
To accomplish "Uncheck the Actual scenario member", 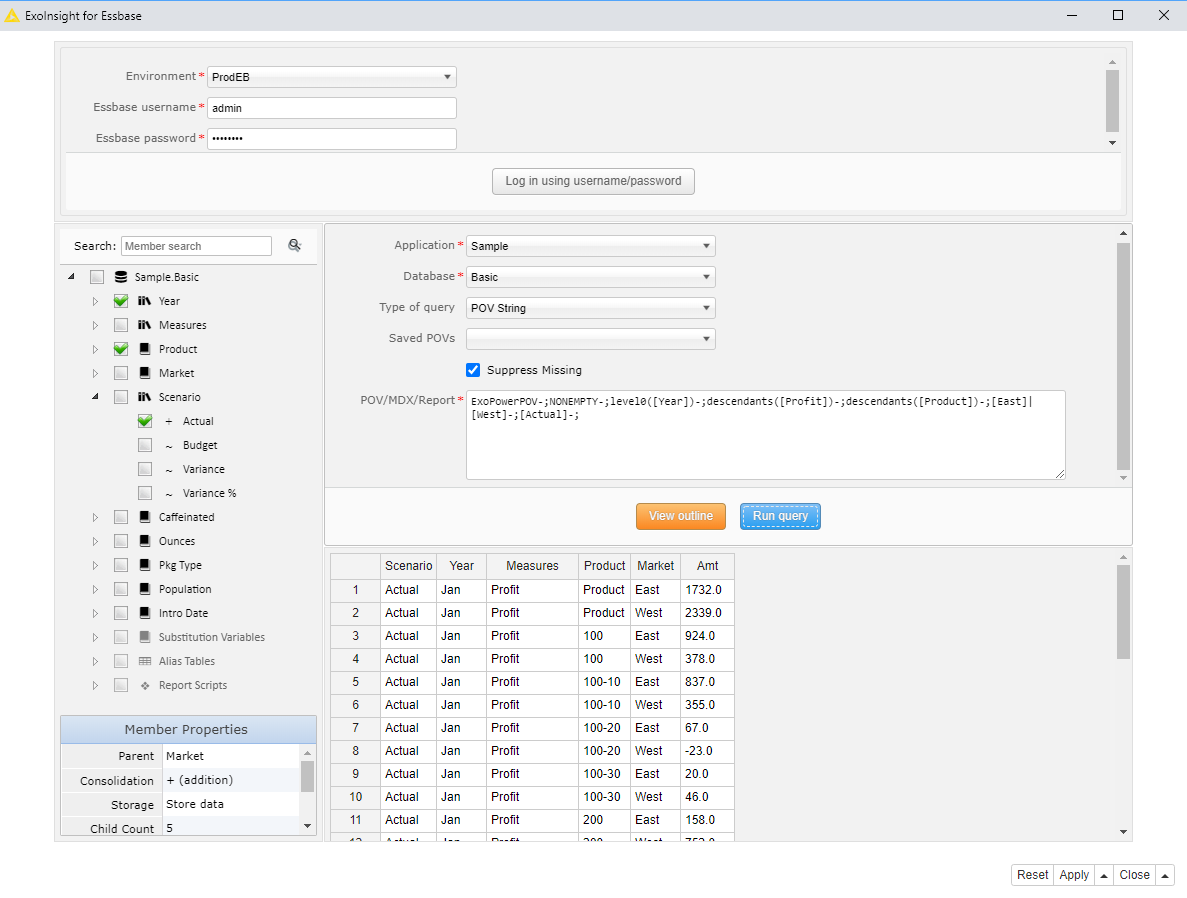I will tap(144, 421).
